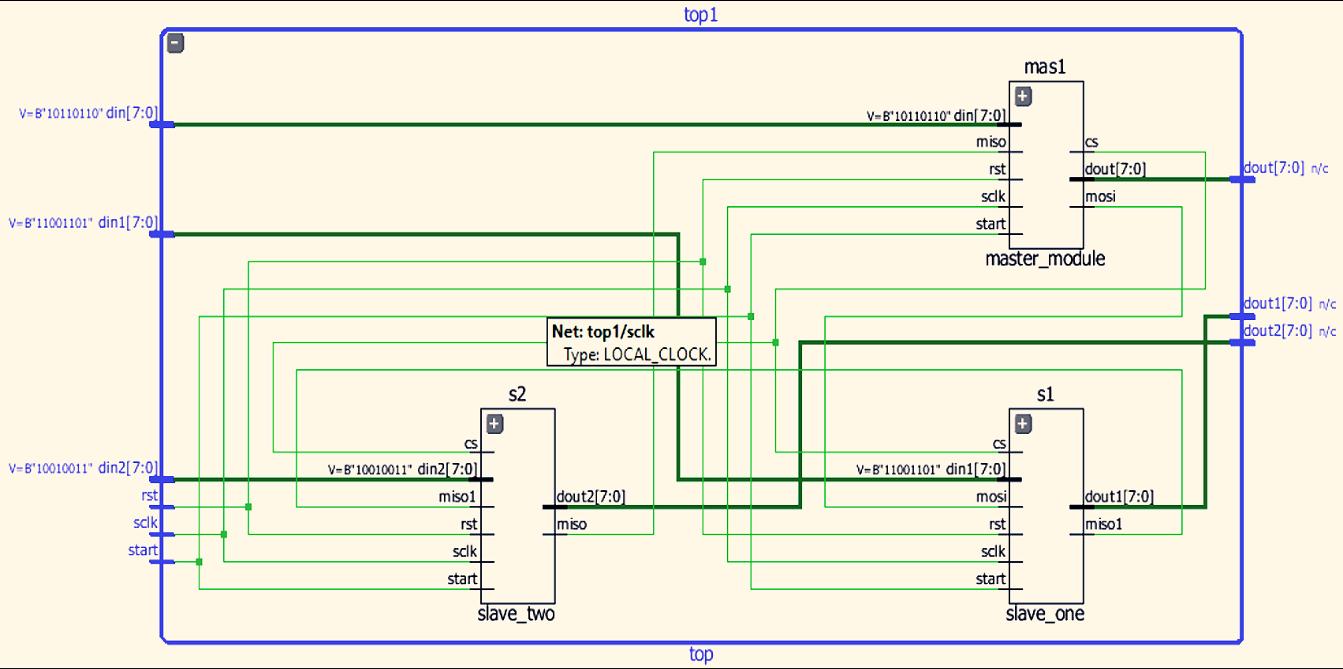This screenshot has height=669, width=1343.
Task: Click the din2[7:0] input port pin
Action: (164, 478)
